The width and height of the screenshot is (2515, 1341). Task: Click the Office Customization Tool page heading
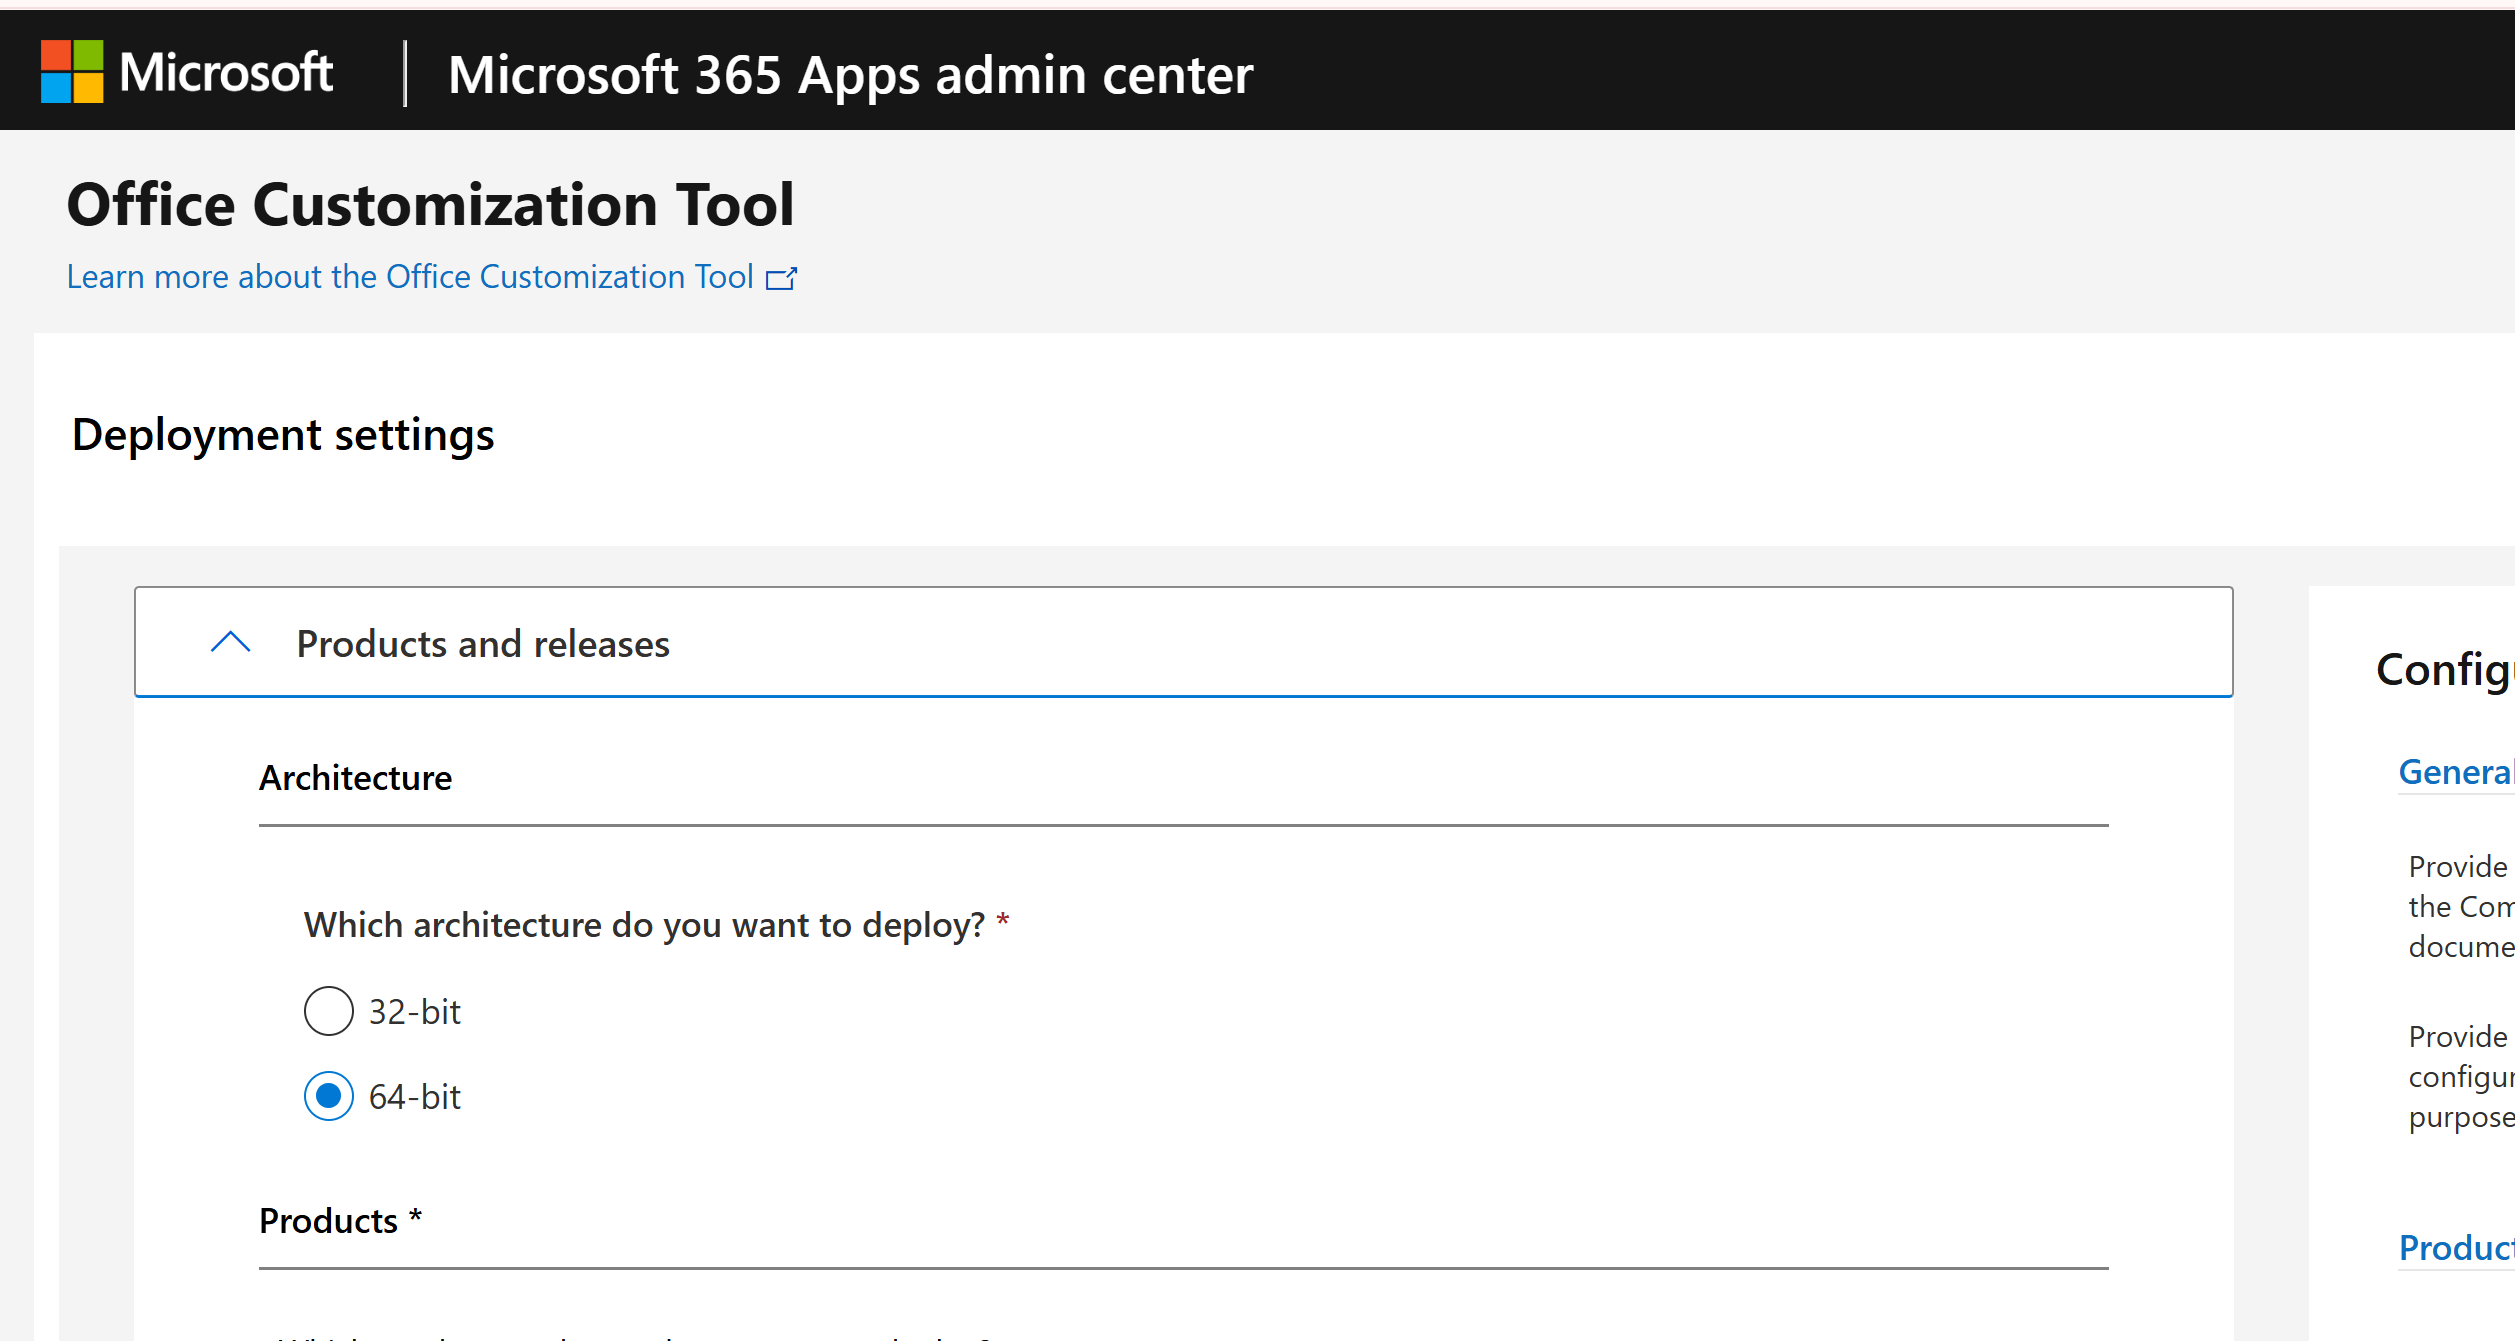[430, 205]
